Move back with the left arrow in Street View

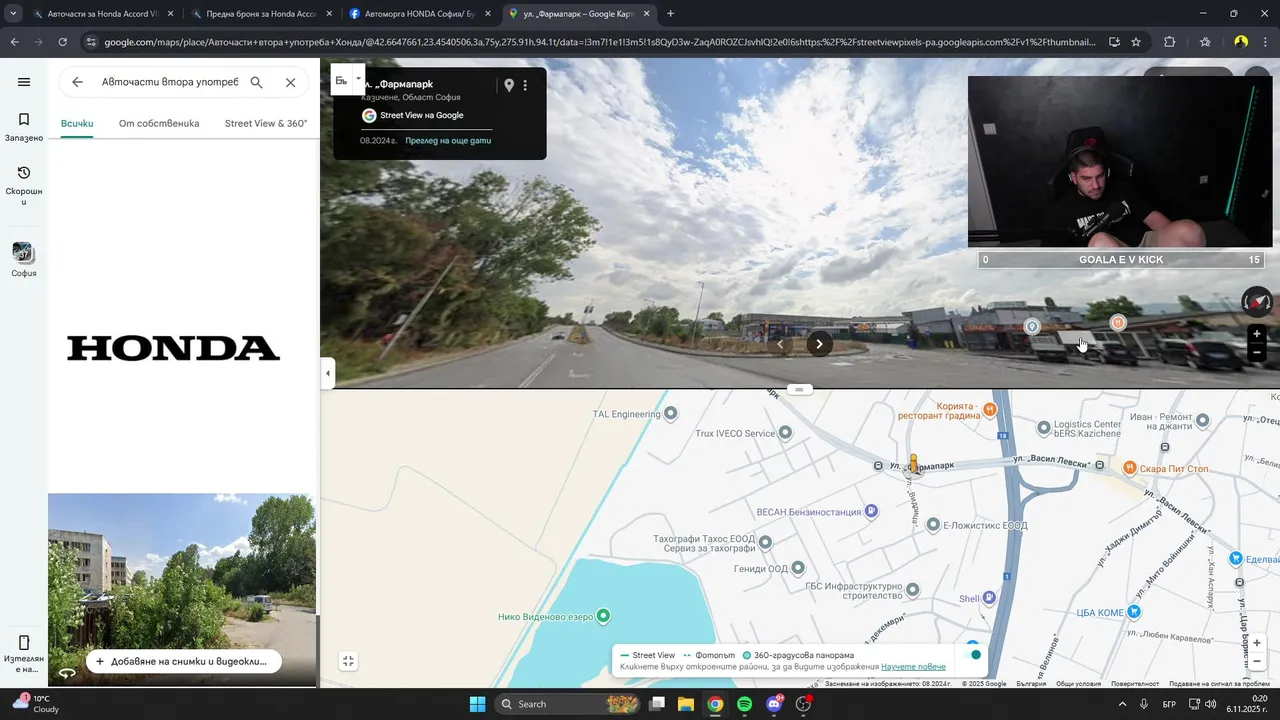click(781, 344)
